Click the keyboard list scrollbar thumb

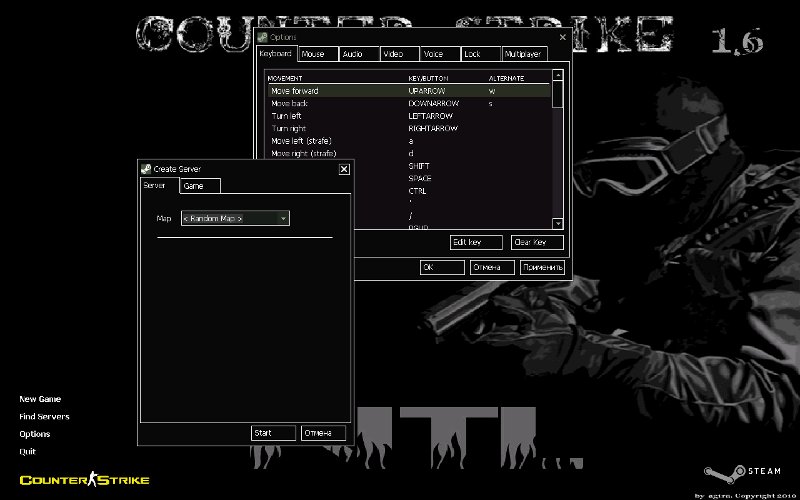click(558, 94)
